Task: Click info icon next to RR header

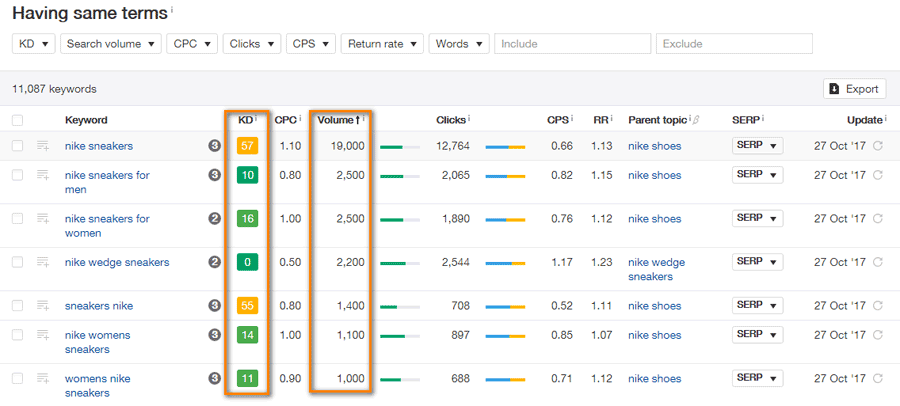Action: click(x=611, y=118)
